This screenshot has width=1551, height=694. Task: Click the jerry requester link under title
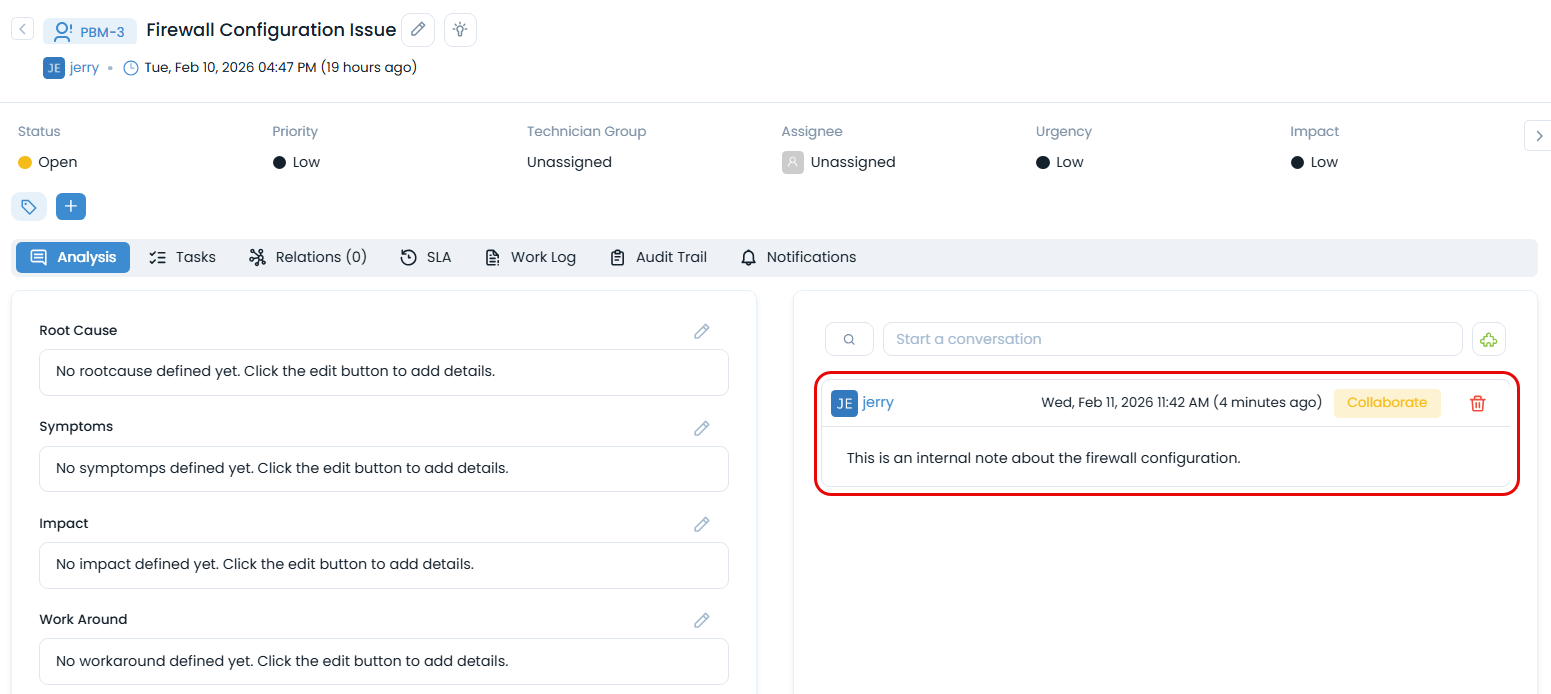[84, 68]
